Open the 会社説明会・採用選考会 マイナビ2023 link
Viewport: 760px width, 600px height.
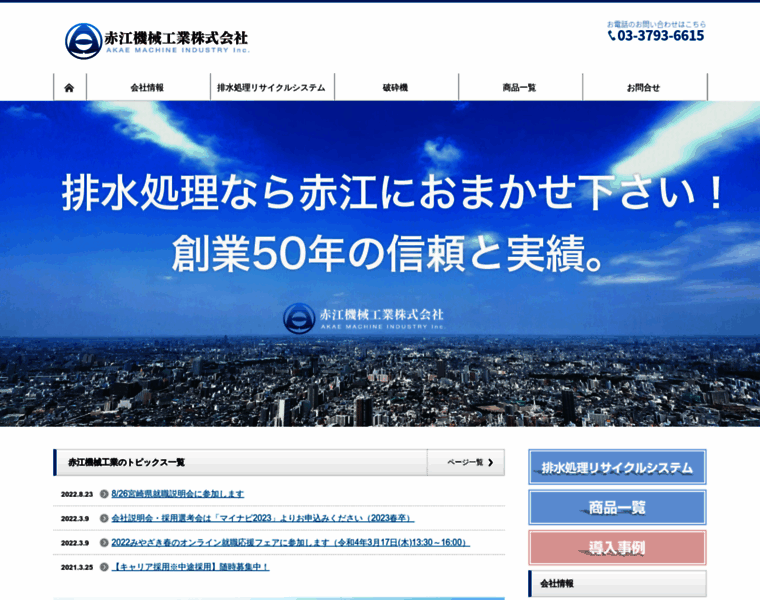point(263,518)
